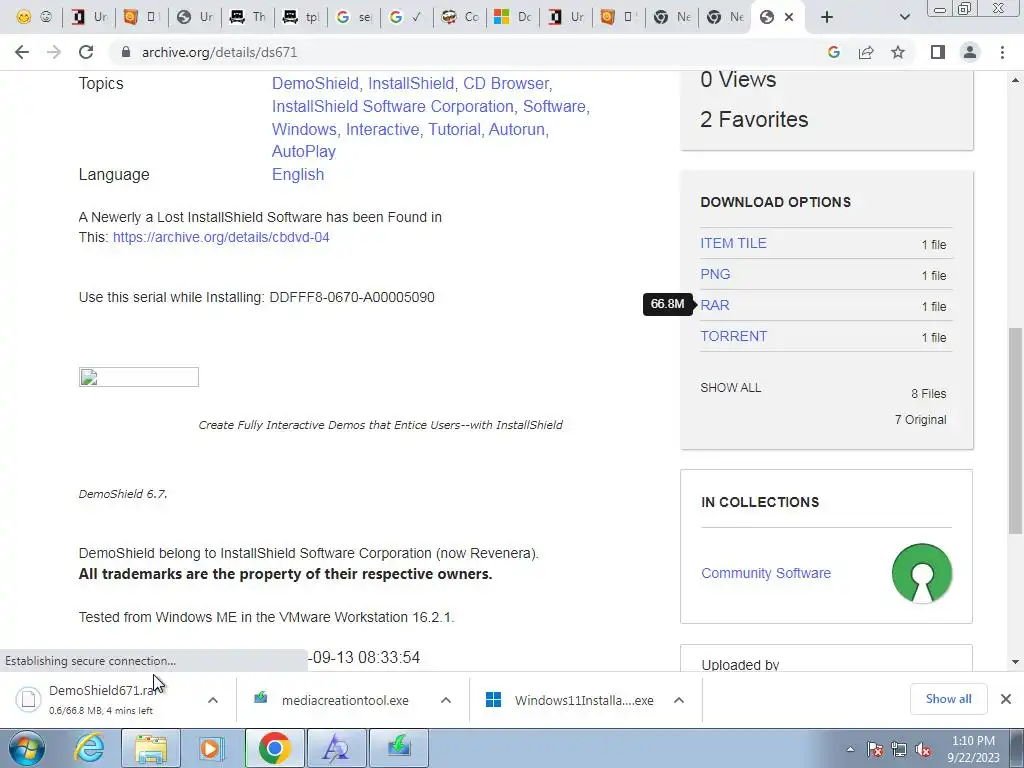
Task: Open the DemoShield671.rar download item
Action: 104,699
